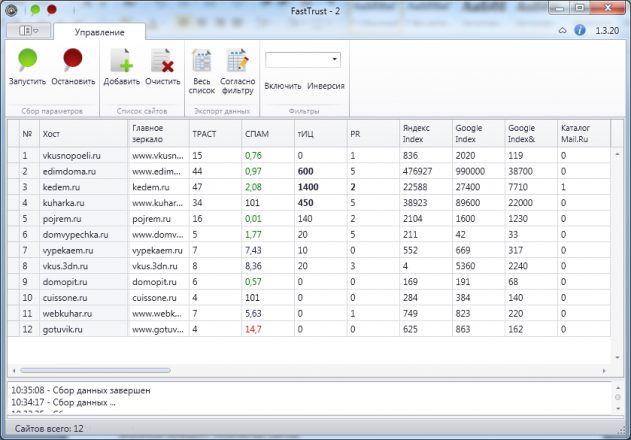Image resolution: width=631 pixels, height=440 pixels.
Task: Sort by PR column header
Action: coord(373,134)
